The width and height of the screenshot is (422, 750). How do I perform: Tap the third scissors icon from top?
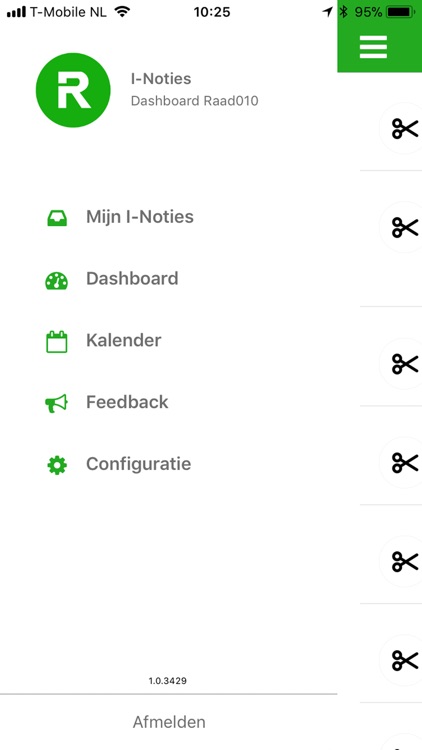click(x=405, y=364)
